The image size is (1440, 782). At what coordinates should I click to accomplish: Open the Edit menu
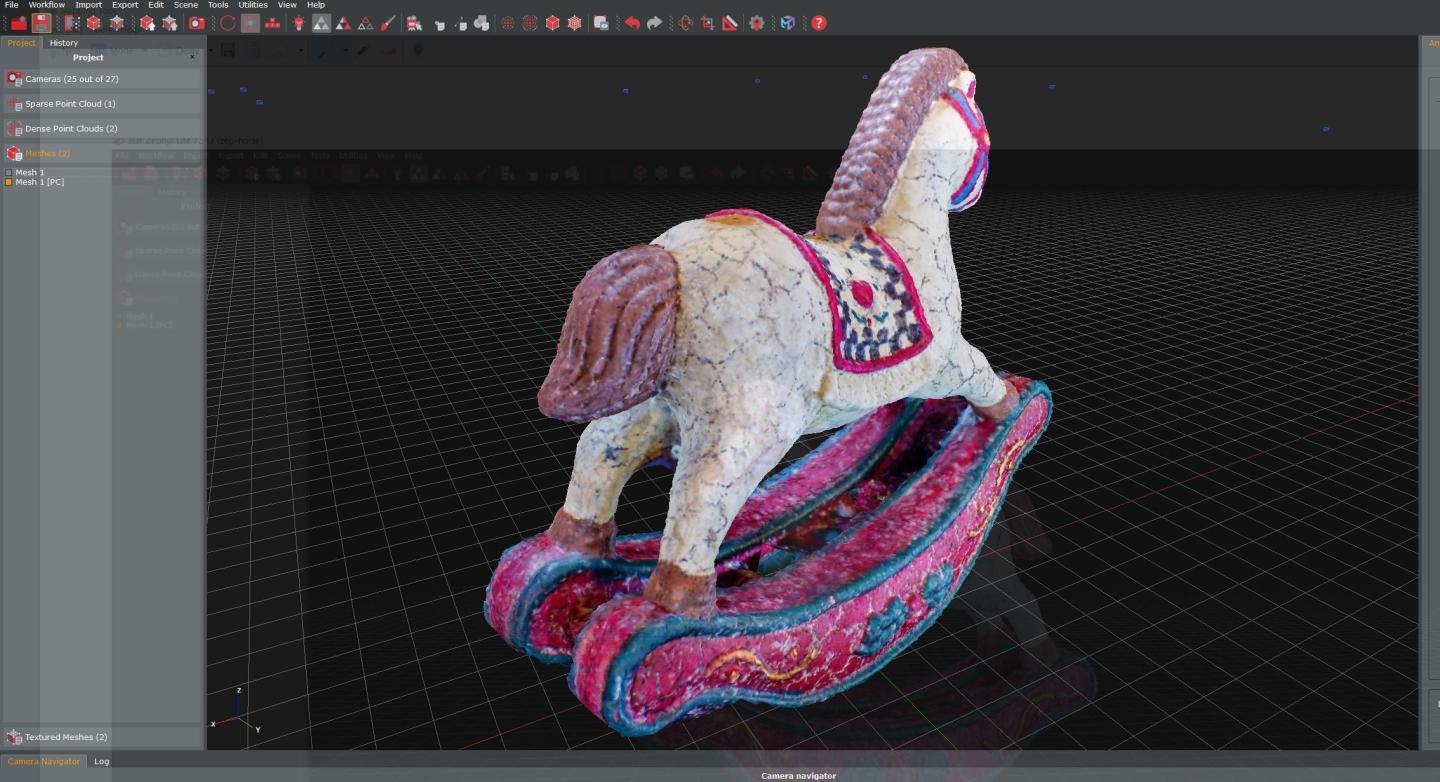156,5
